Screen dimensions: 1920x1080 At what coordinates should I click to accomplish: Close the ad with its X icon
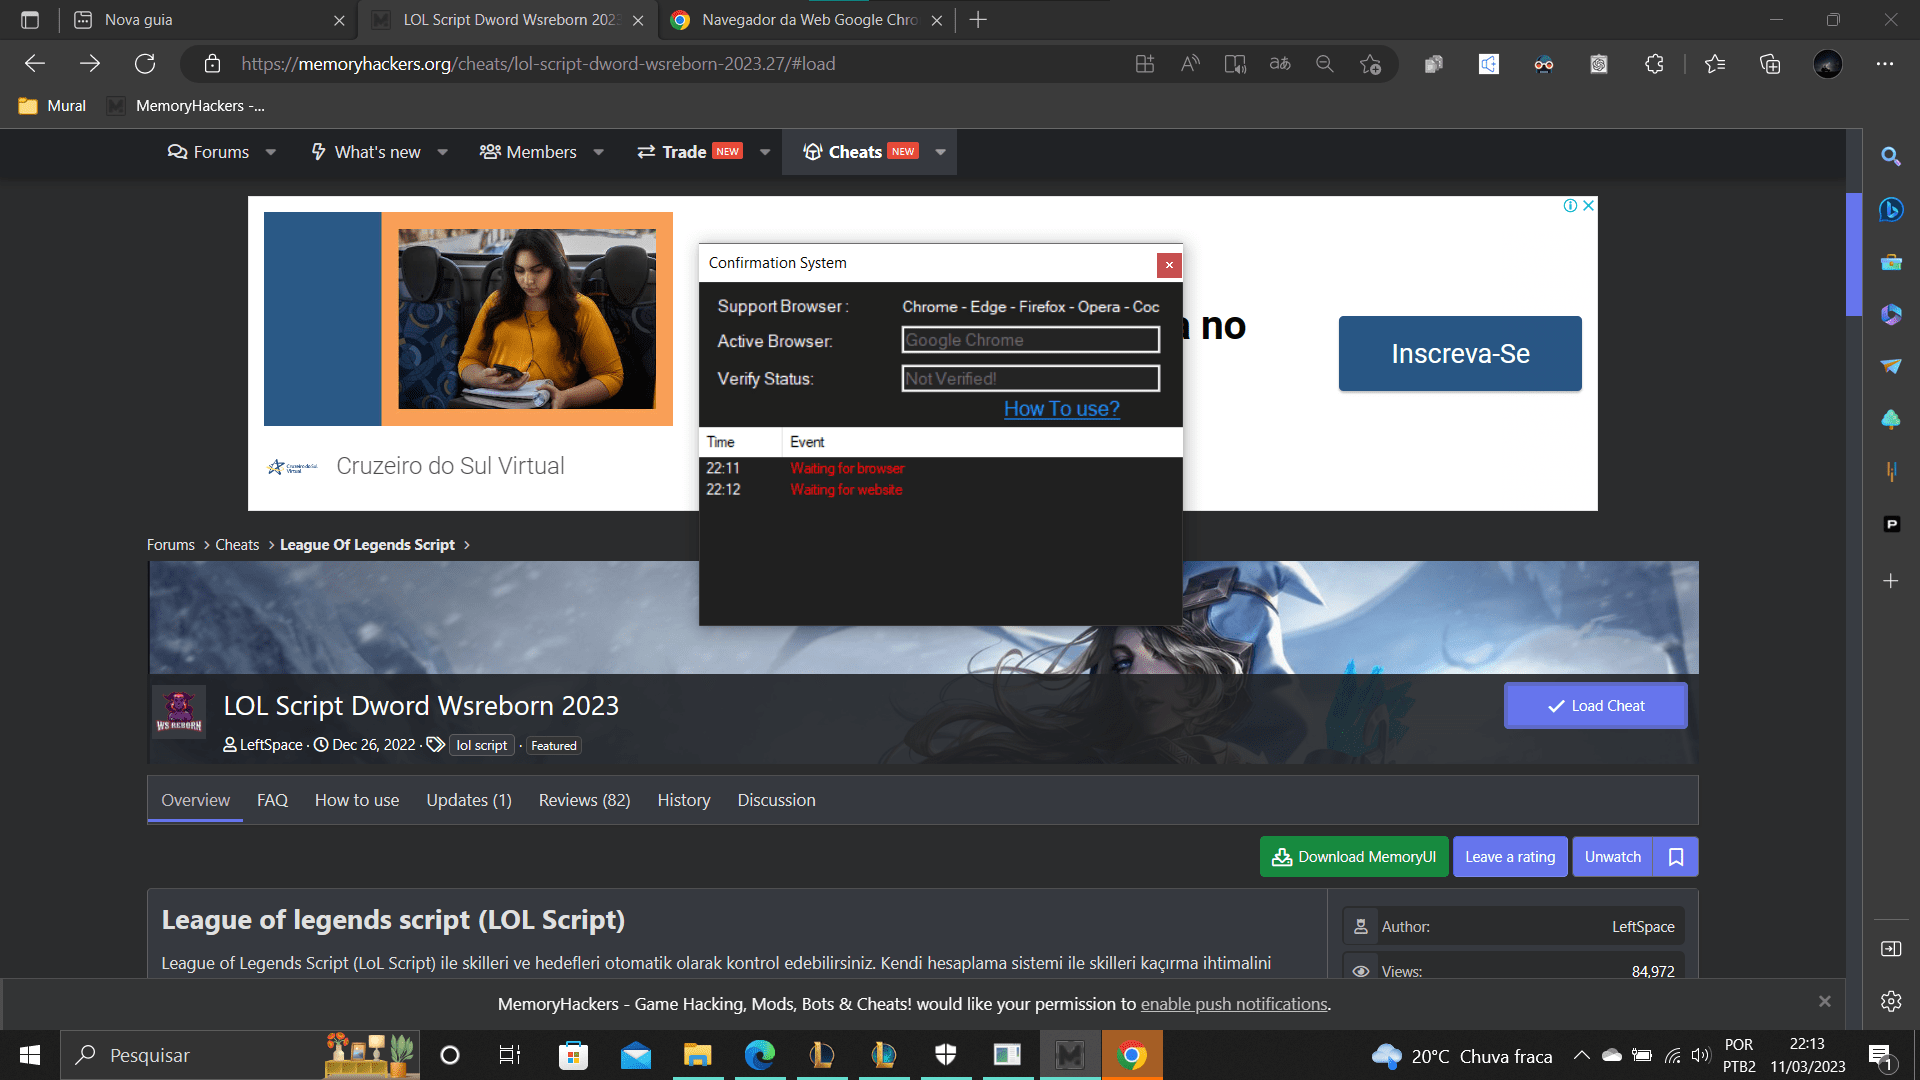click(x=1588, y=205)
